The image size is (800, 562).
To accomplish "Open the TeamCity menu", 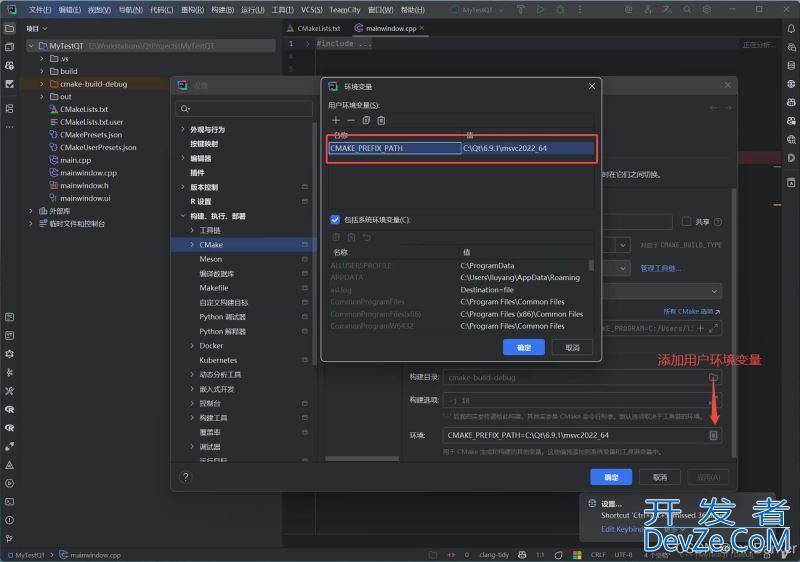I will tap(345, 10).
